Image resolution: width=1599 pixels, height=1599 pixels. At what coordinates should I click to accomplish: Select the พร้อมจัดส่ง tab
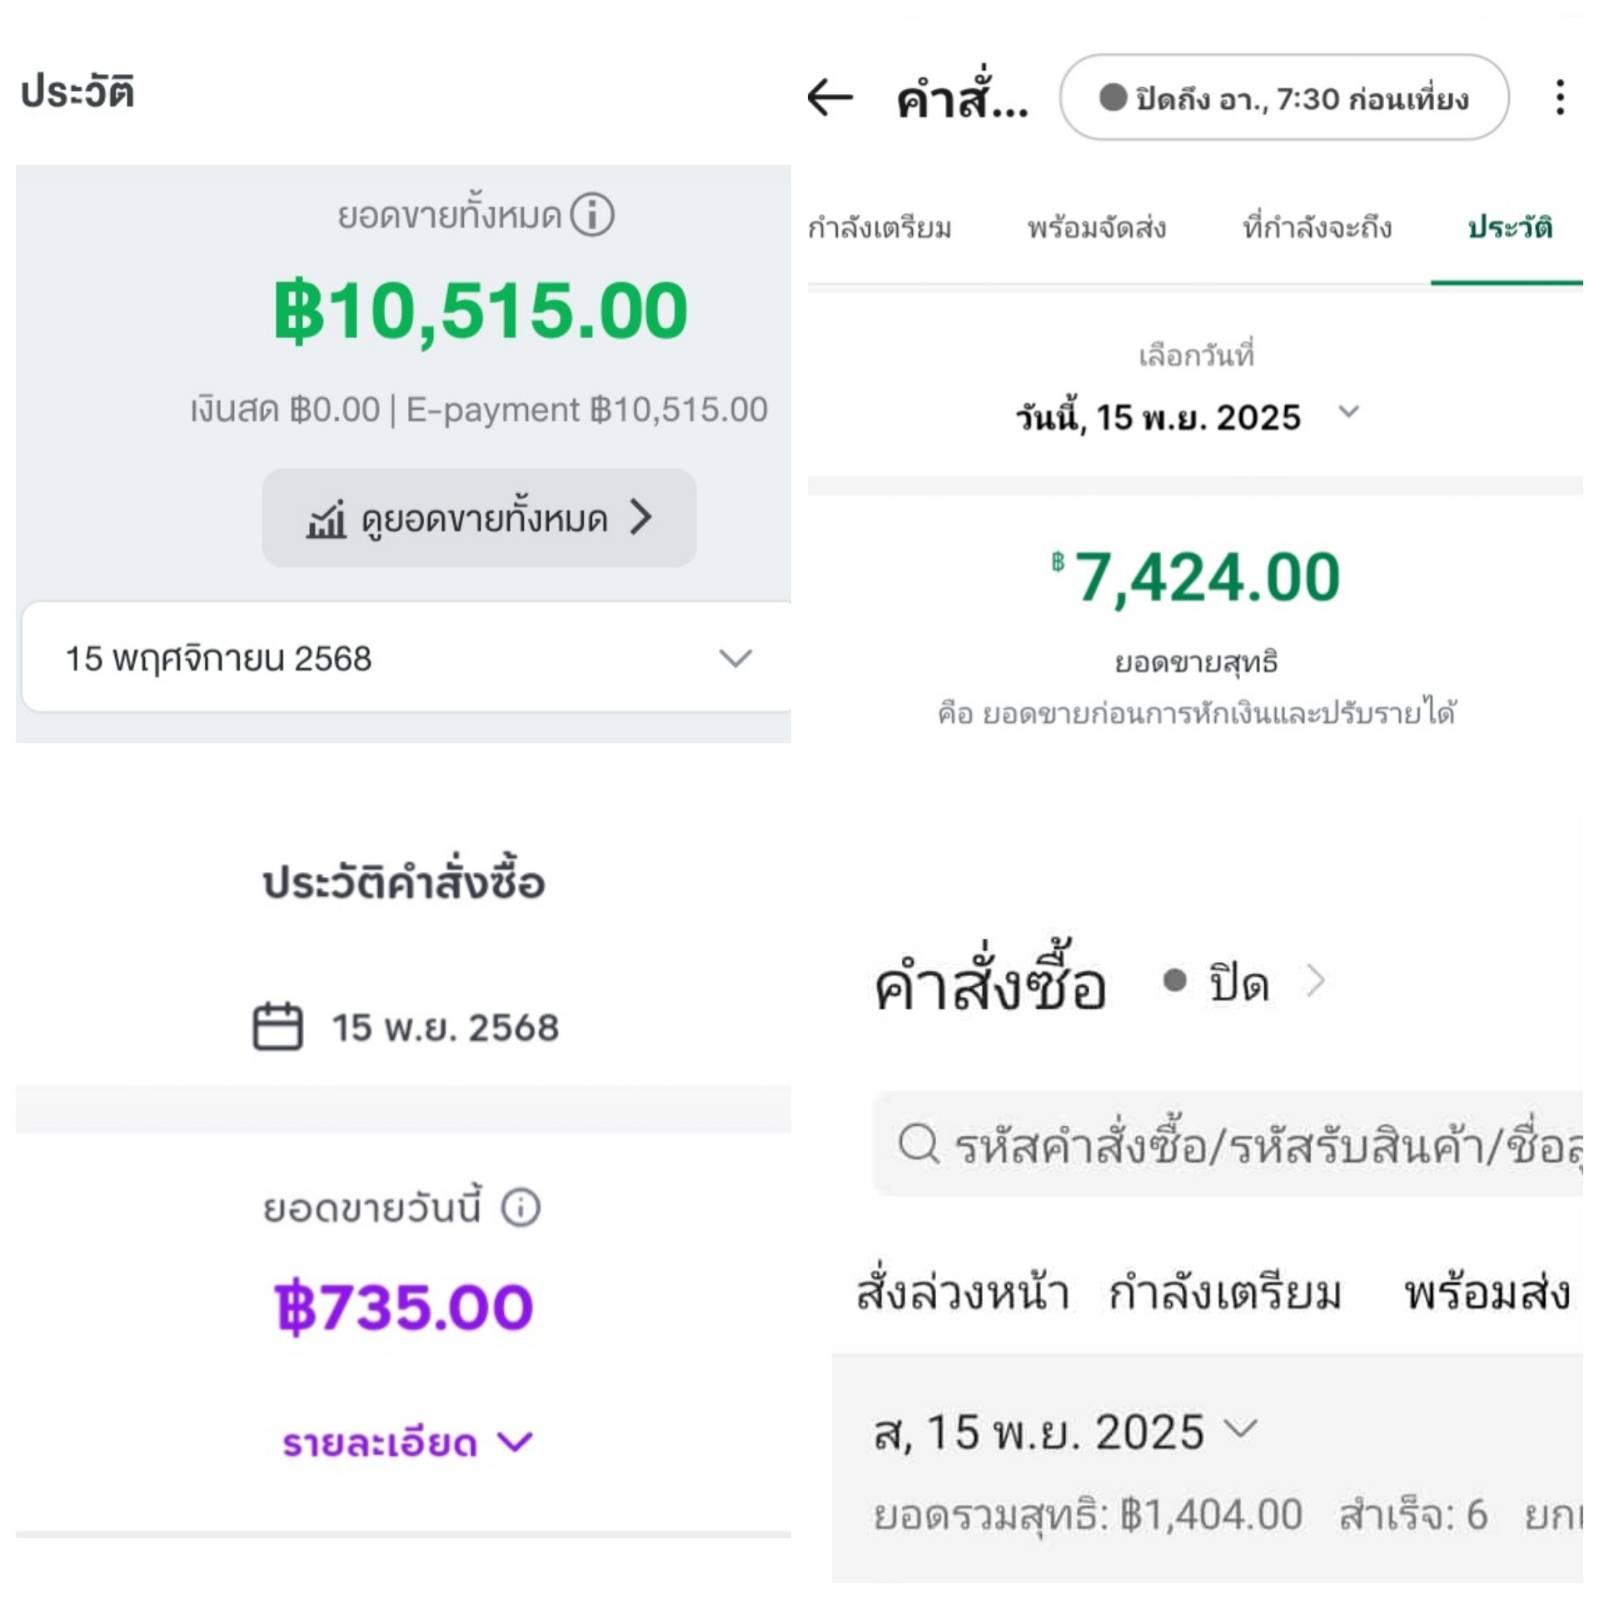tap(1096, 228)
